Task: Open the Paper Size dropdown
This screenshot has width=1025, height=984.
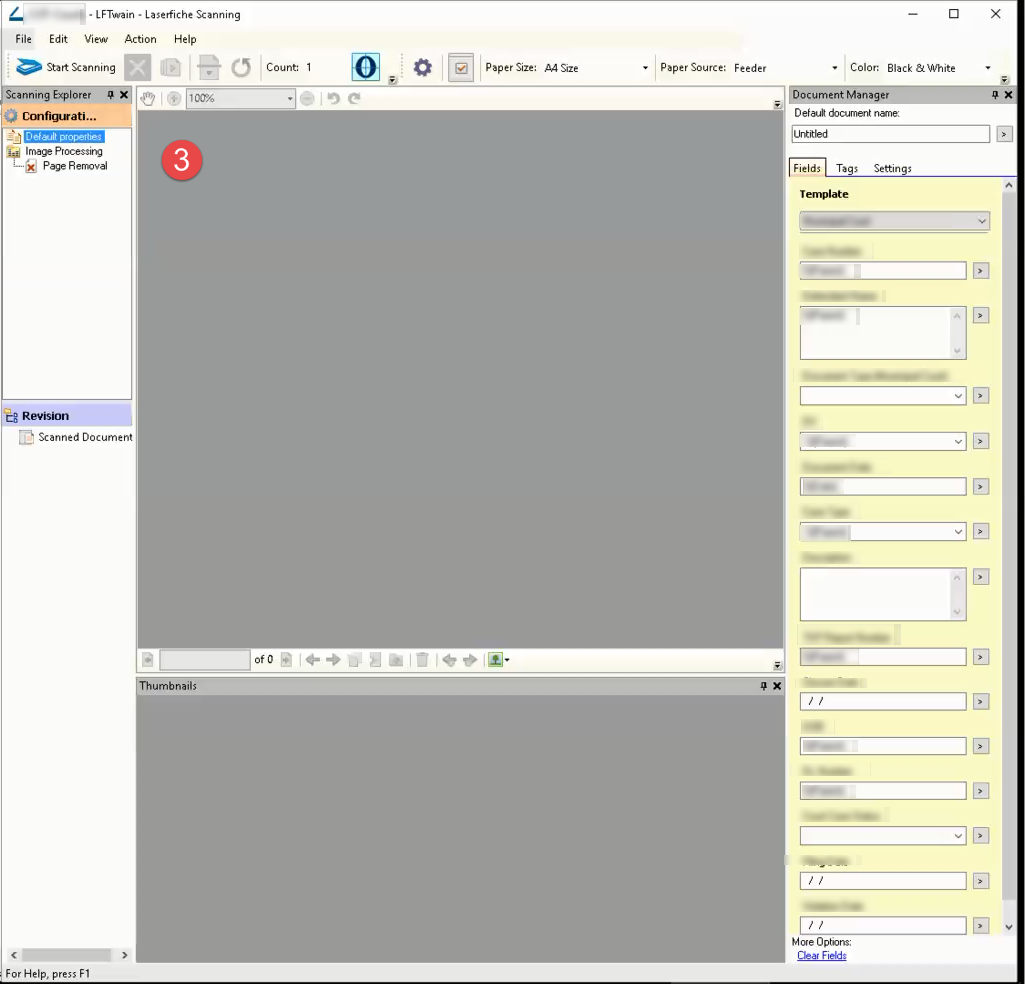Action: 645,68
